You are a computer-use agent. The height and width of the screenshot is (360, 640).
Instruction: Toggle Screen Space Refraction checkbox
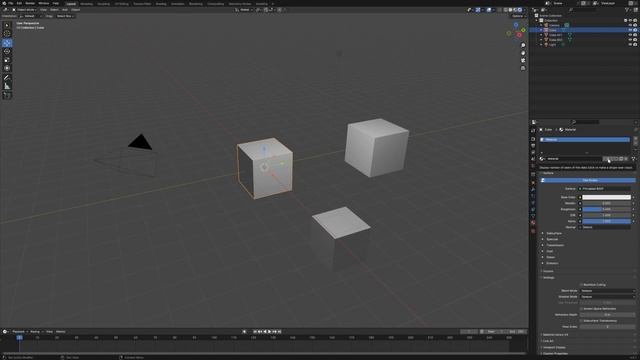[x=581, y=309]
